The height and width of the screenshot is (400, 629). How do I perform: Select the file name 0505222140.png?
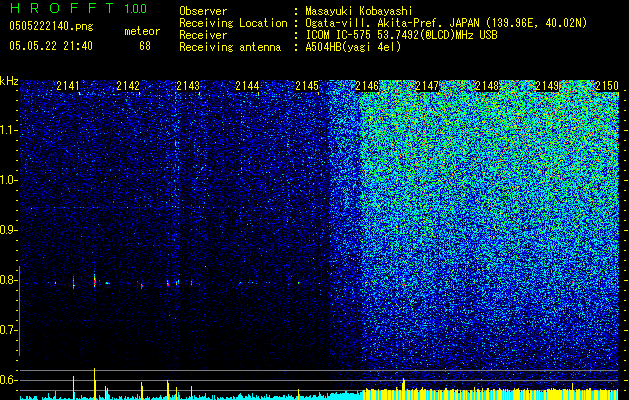pos(51,27)
